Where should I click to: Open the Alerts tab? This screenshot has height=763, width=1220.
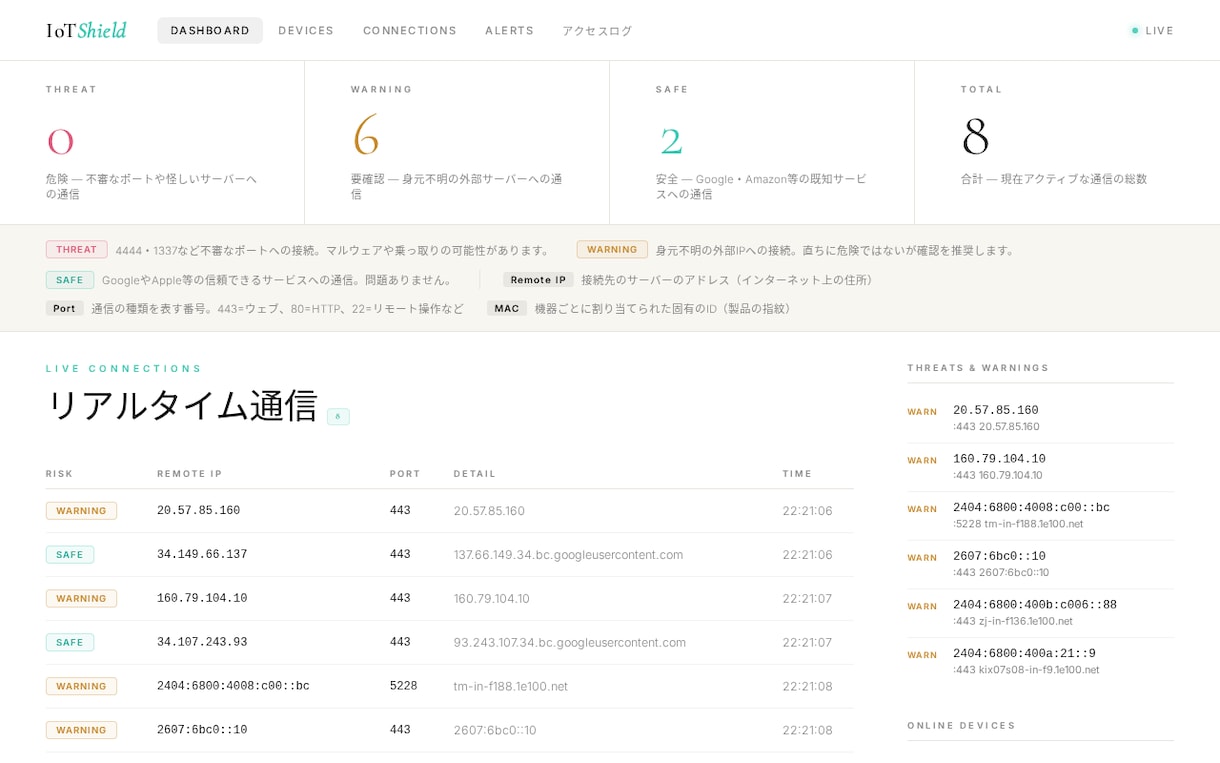(510, 30)
